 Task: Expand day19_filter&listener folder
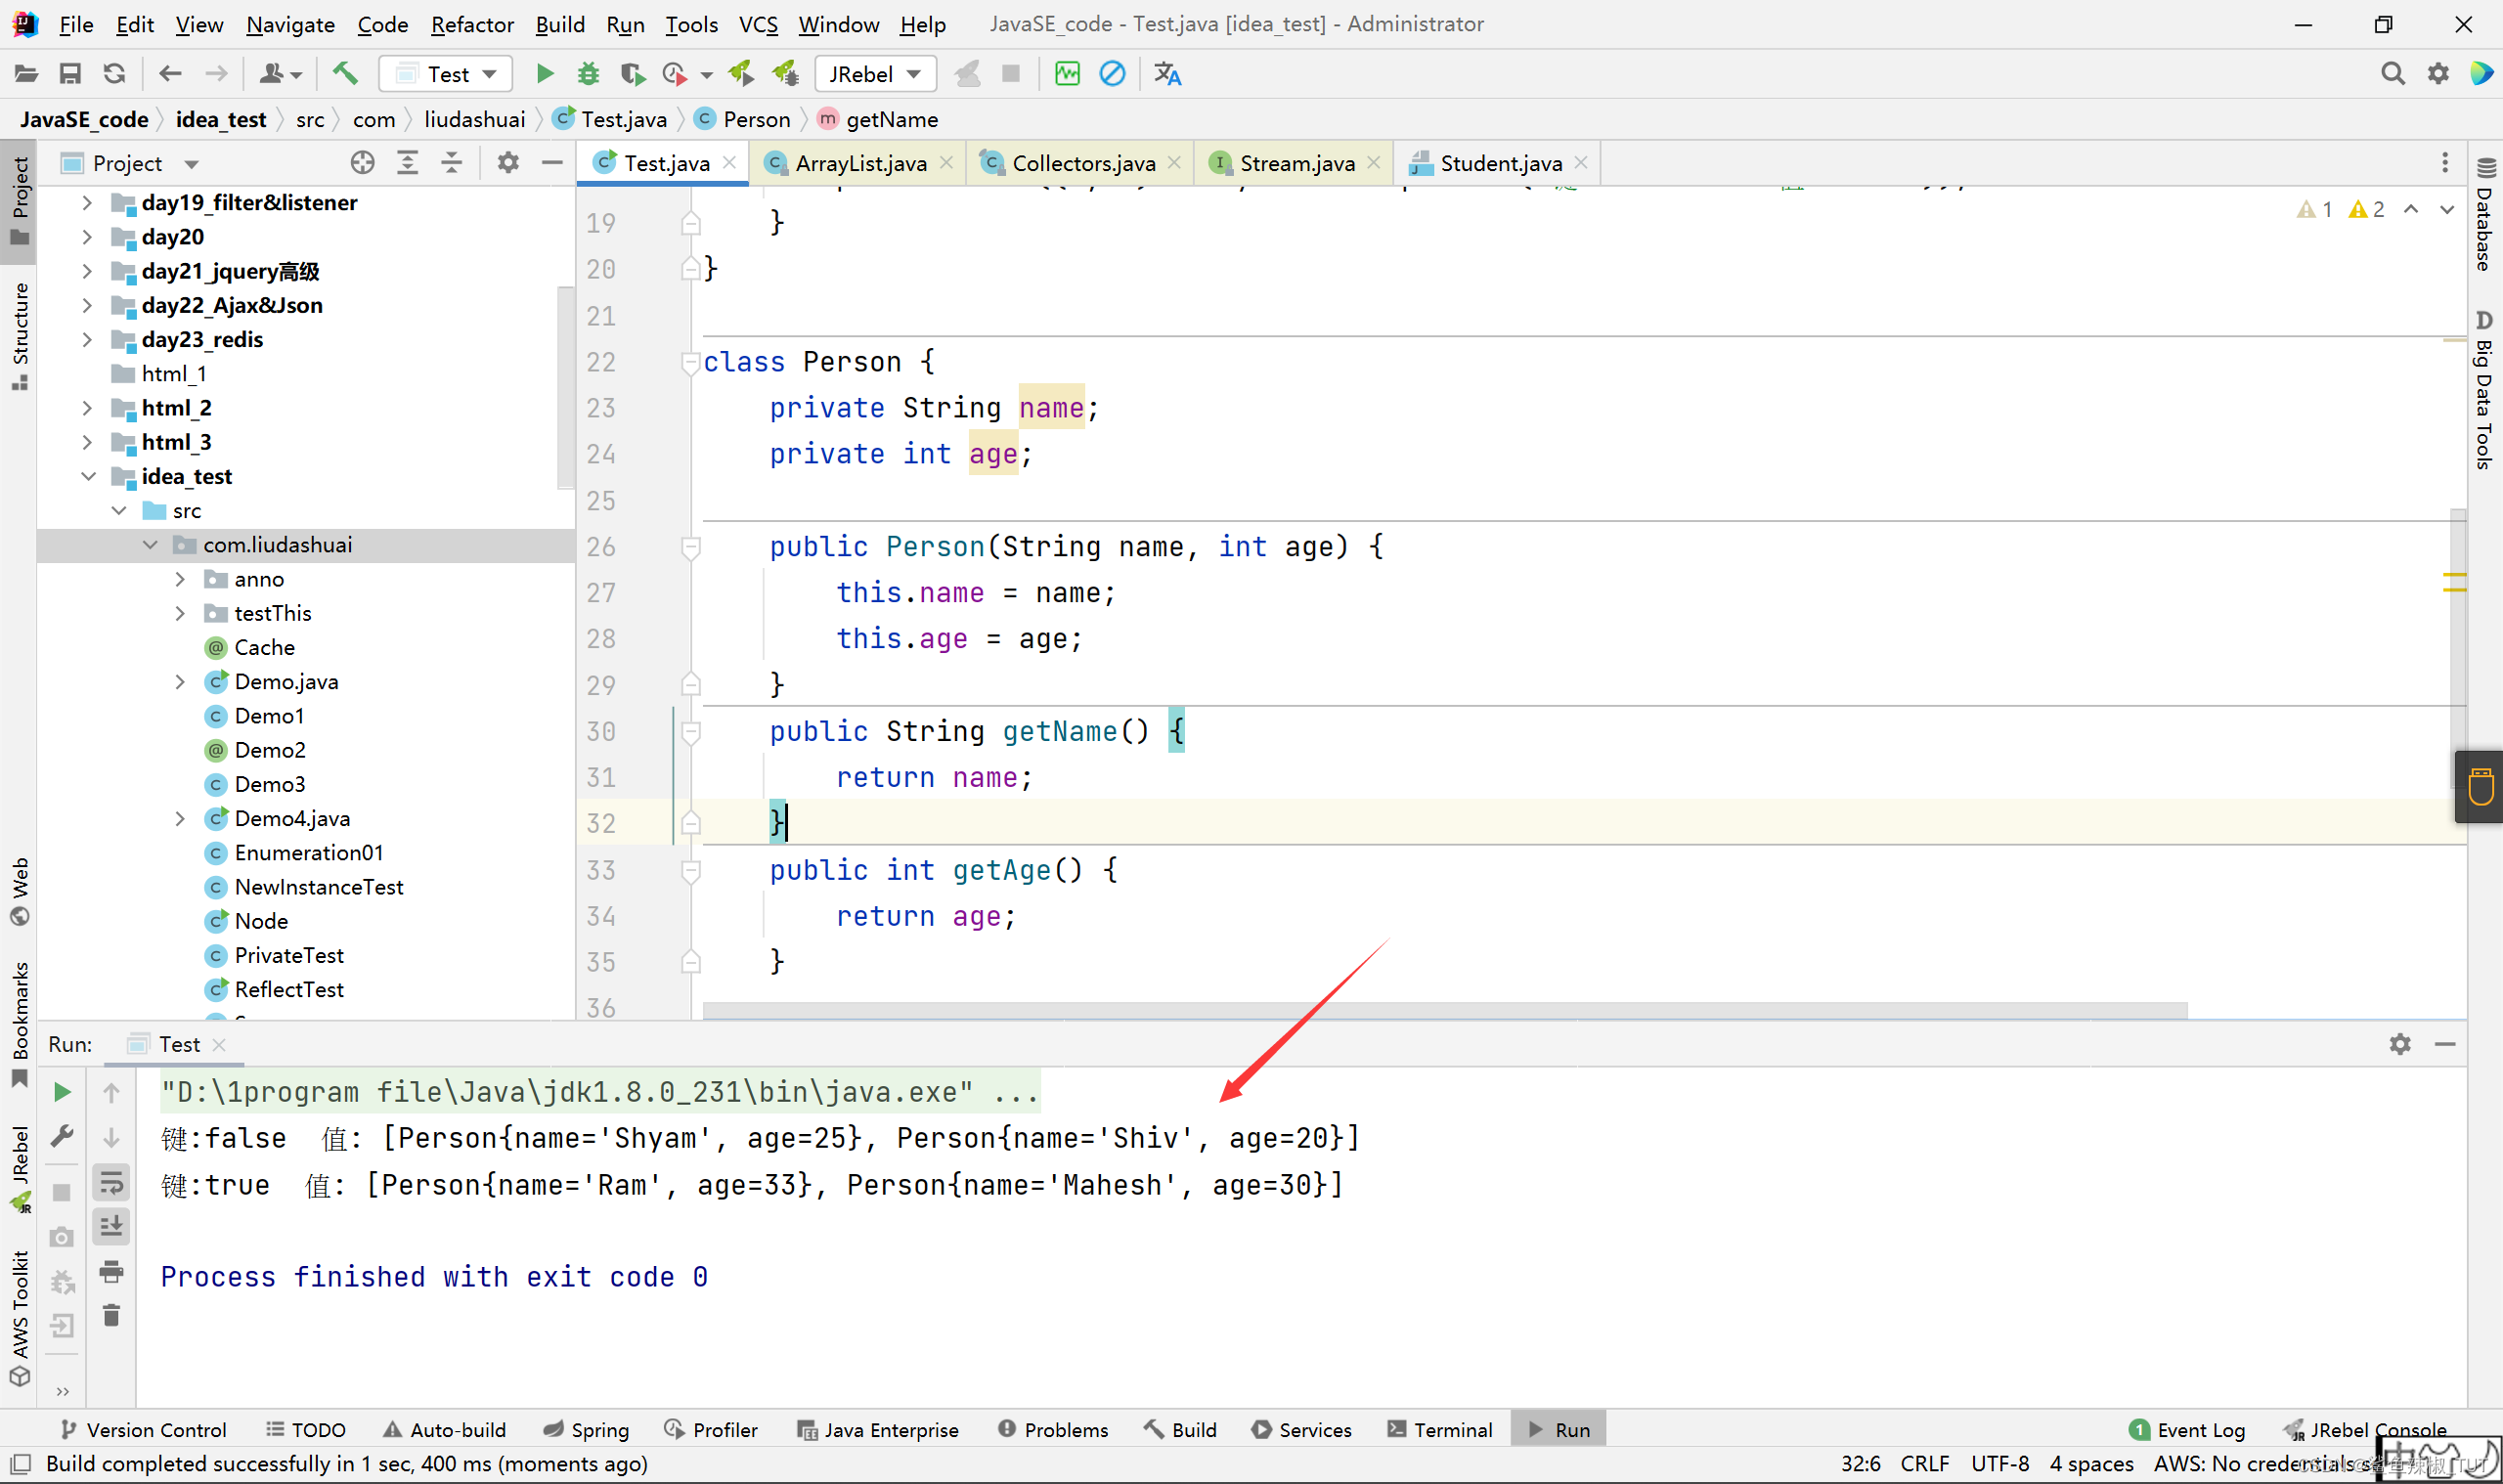(x=87, y=203)
